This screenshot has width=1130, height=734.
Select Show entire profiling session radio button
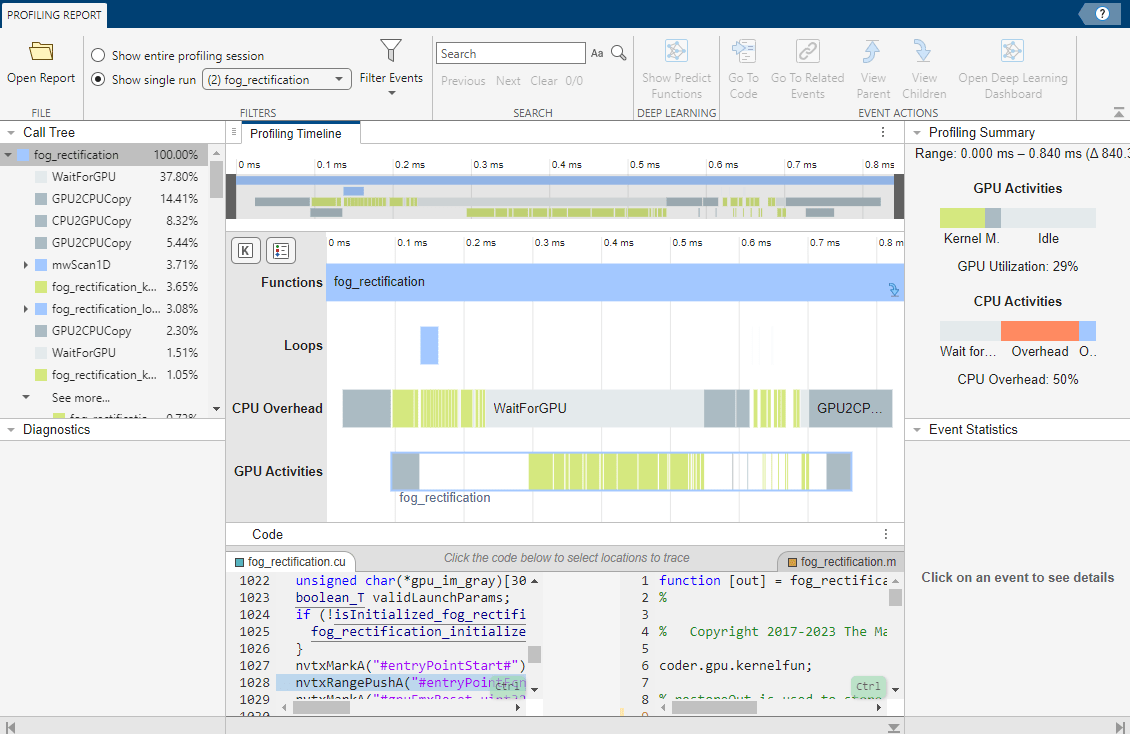pos(98,56)
